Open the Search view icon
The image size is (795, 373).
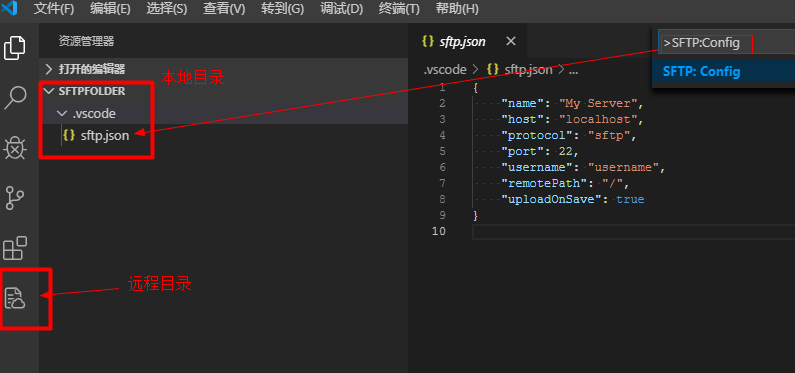click(x=15, y=97)
